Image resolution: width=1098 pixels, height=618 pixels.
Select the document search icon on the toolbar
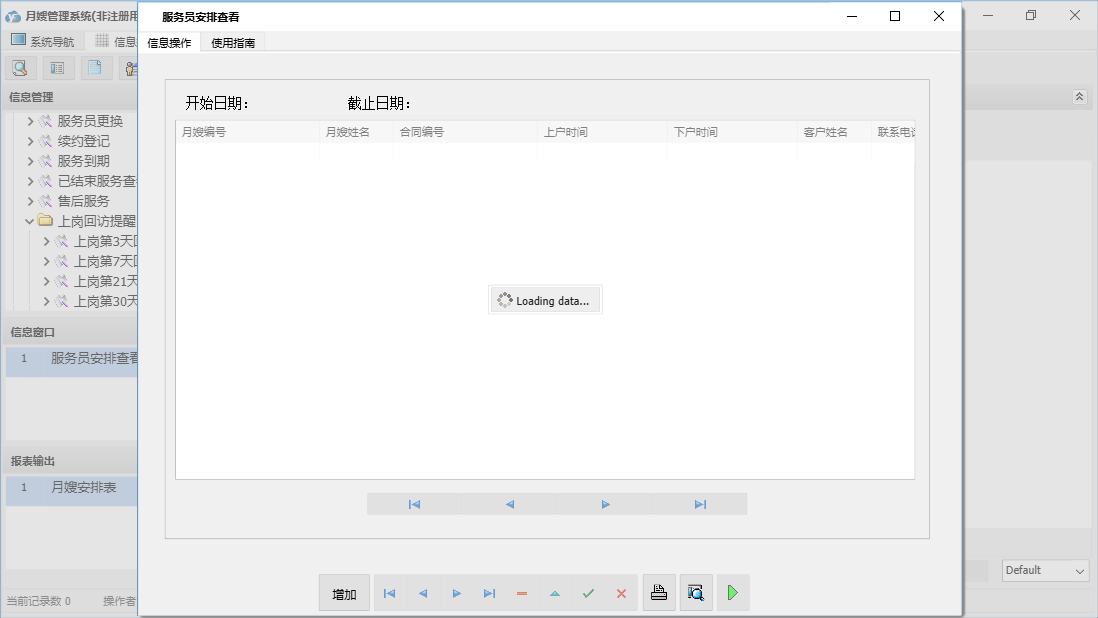pos(20,67)
